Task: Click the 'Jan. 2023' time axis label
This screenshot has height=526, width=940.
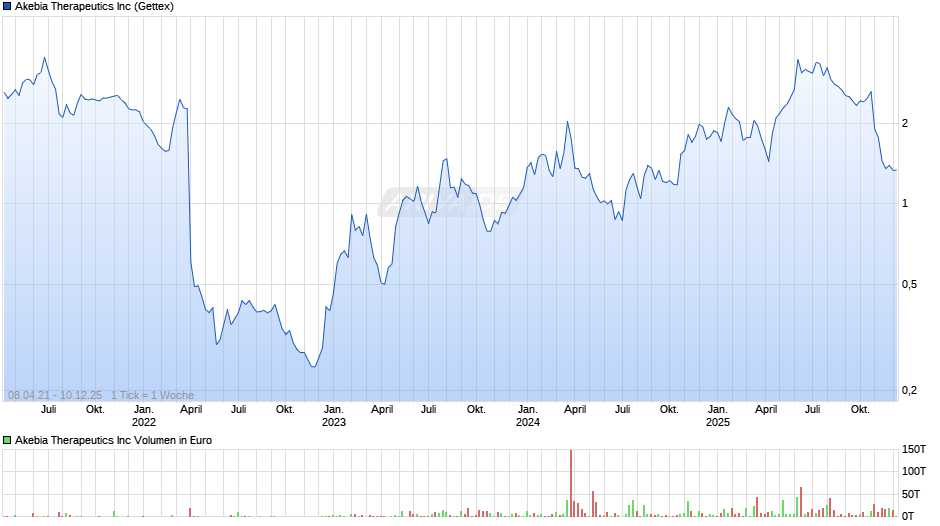Action: coord(333,416)
